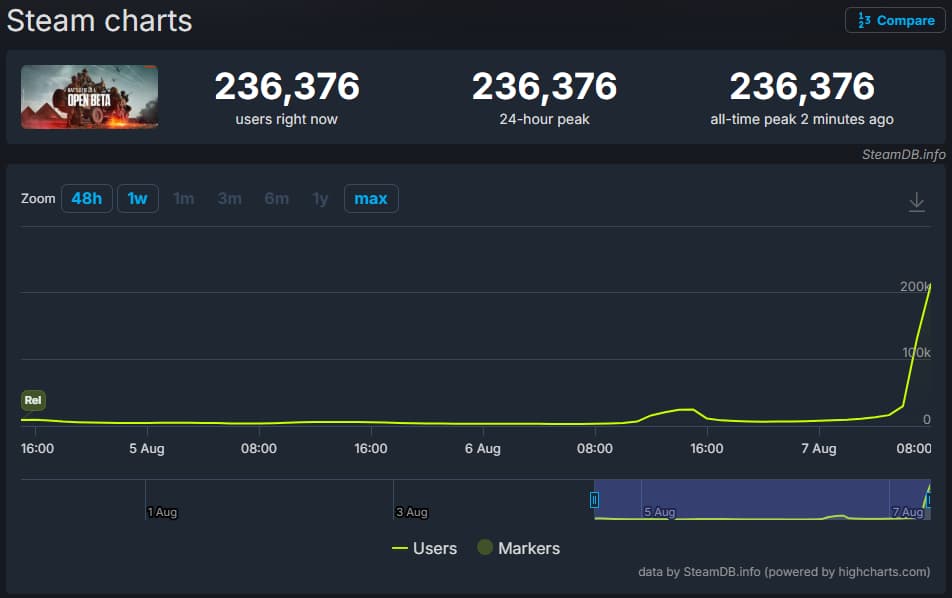This screenshot has height=598, width=952.
Task: Click the Open Beta game thumbnail
Action: pos(89,97)
